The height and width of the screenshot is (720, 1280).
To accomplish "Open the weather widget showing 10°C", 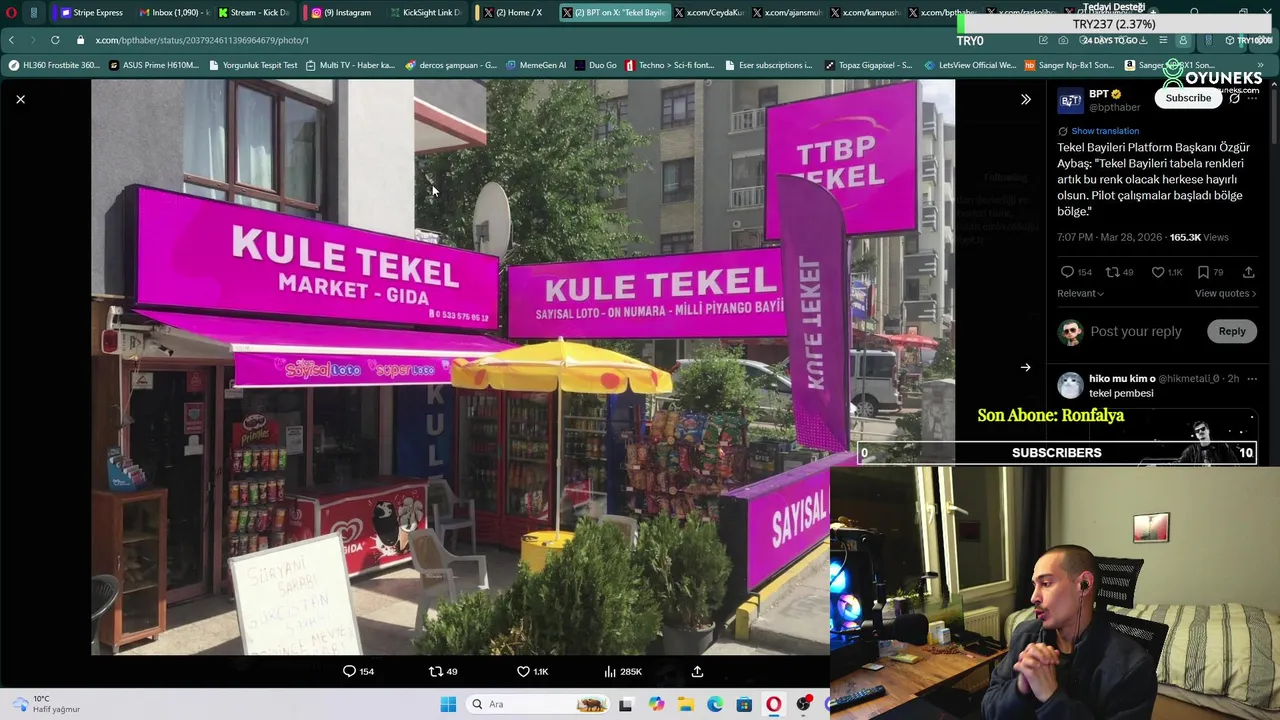I will coord(45,704).
